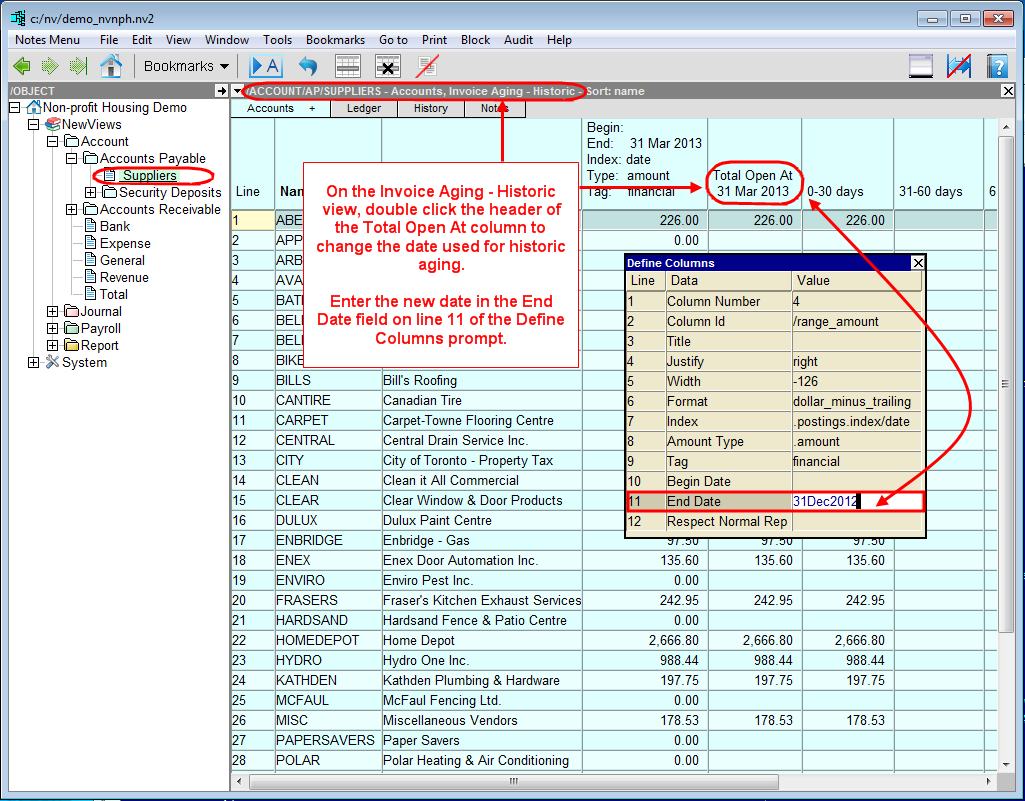Click the crossed-out document icon

click(428, 66)
